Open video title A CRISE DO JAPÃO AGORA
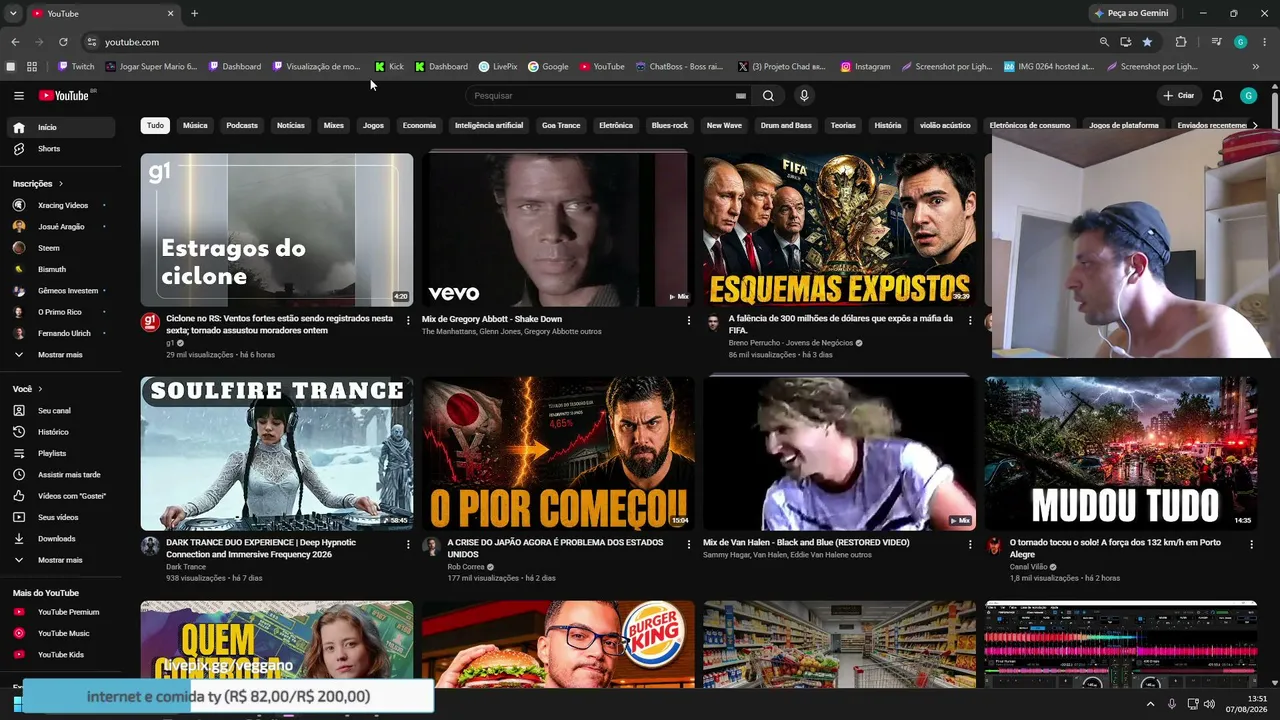1280x720 pixels. (x=555, y=549)
